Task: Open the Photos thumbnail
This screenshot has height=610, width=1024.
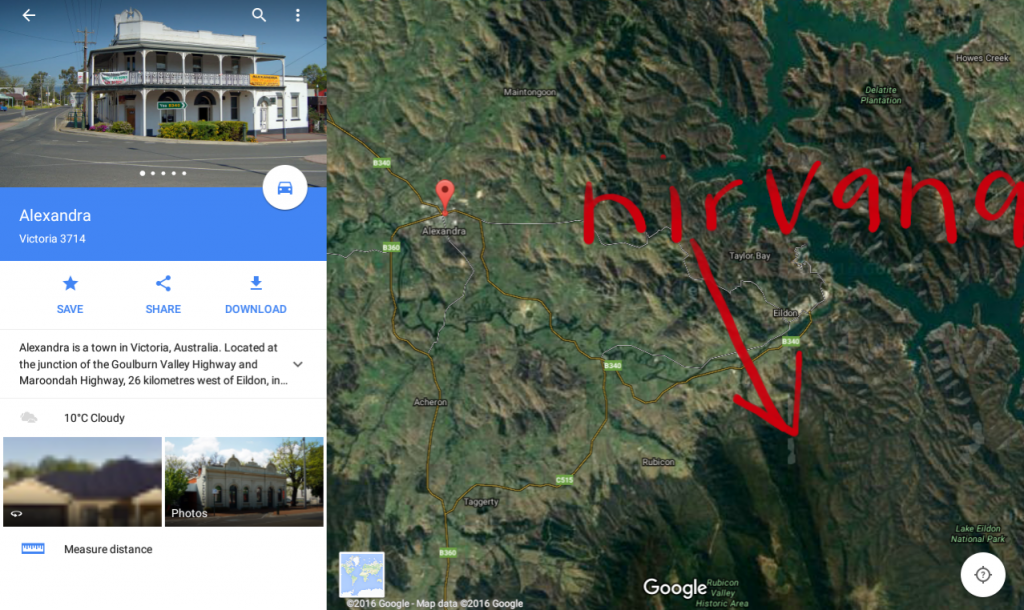Action: coord(244,482)
